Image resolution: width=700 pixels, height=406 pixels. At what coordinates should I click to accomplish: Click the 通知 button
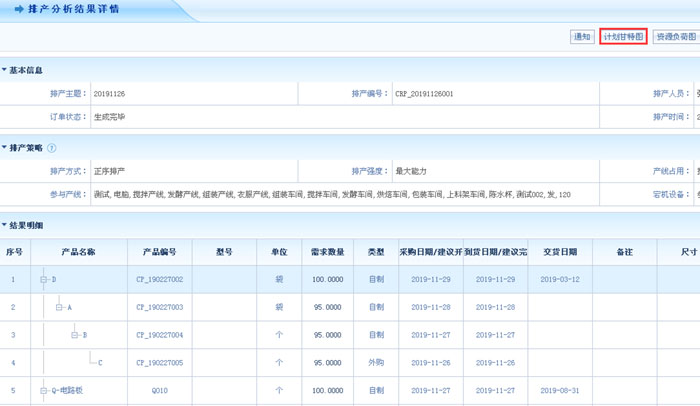tap(581, 37)
